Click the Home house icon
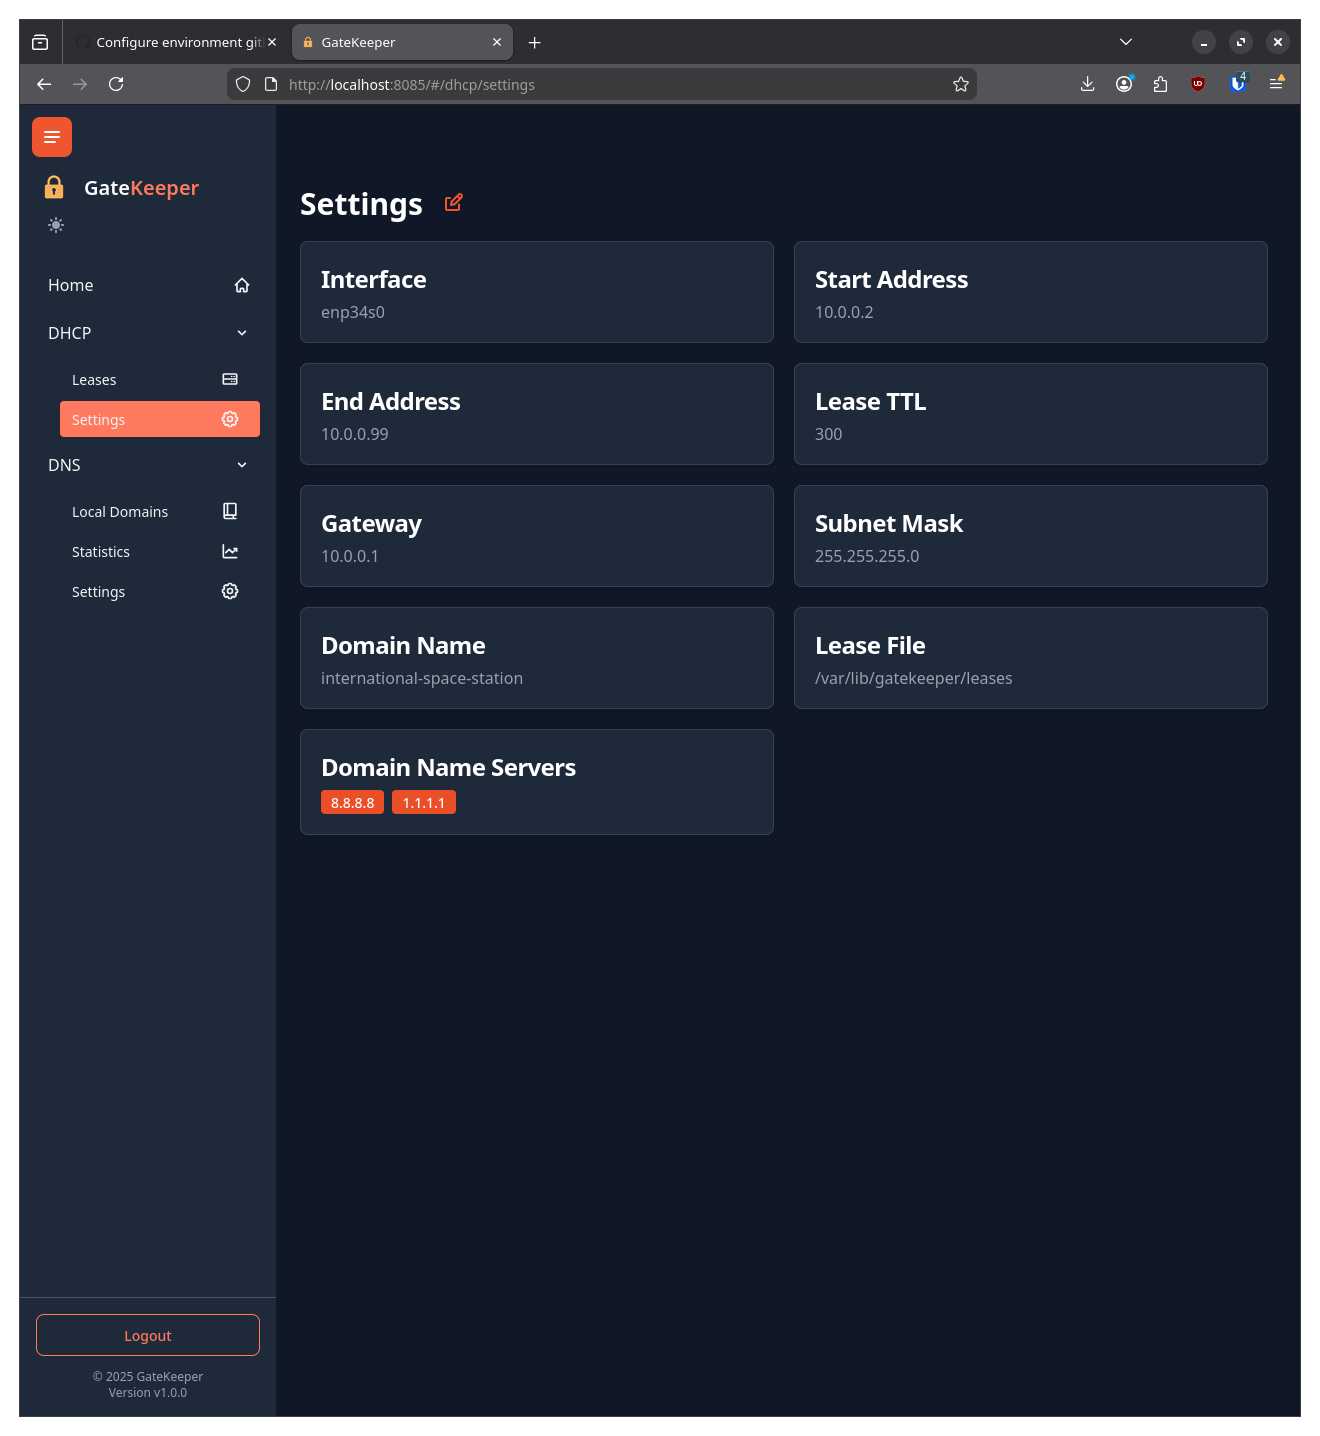 tap(241, 285)
